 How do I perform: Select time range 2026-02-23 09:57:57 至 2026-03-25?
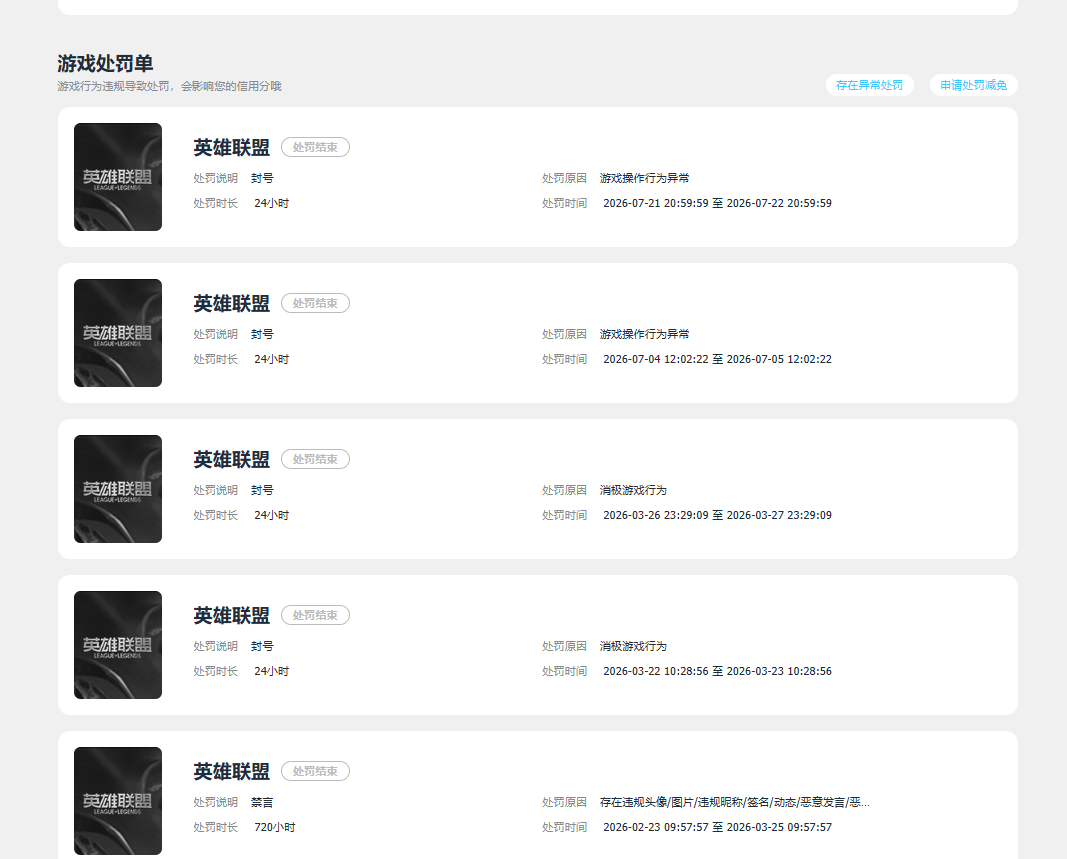coord(717,827)
